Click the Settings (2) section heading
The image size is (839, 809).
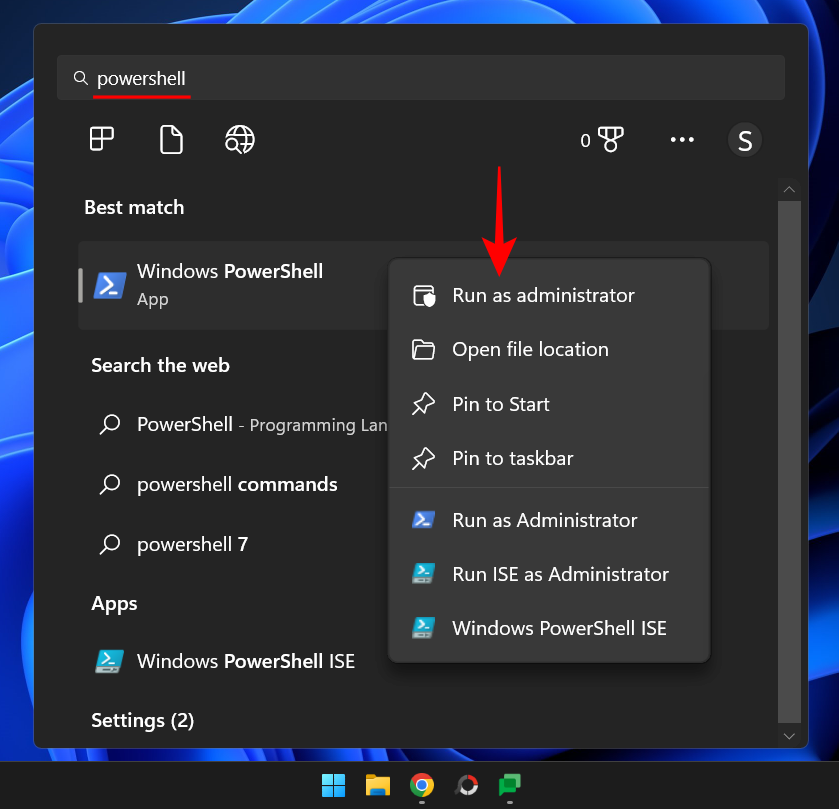pos(143,720)
